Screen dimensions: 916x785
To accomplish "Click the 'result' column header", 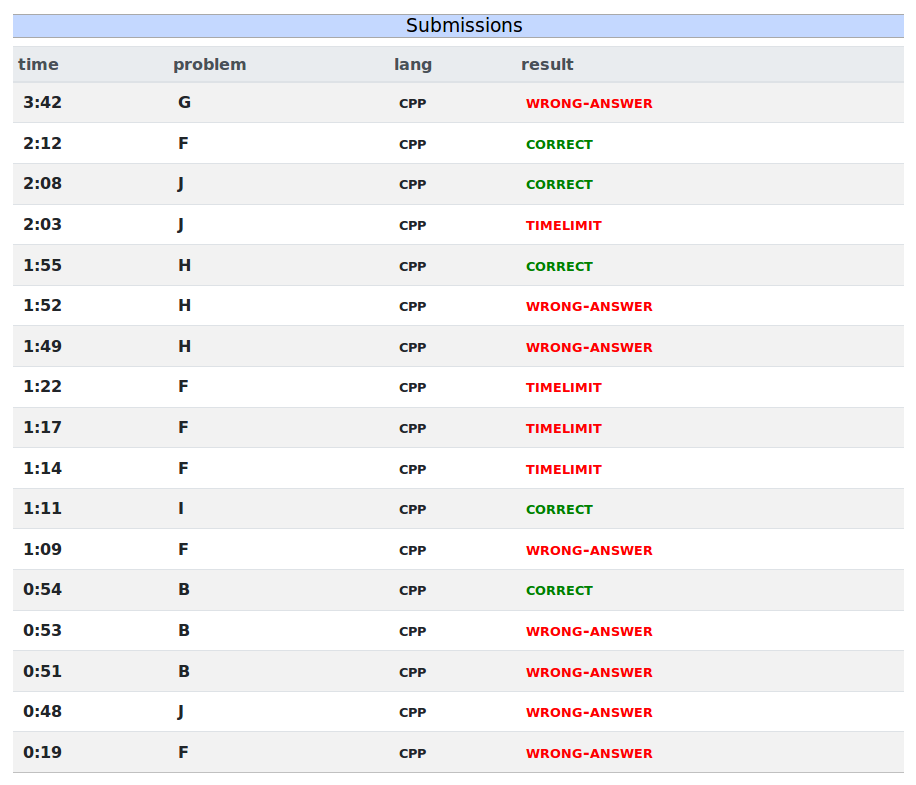I will click(547, 65).
